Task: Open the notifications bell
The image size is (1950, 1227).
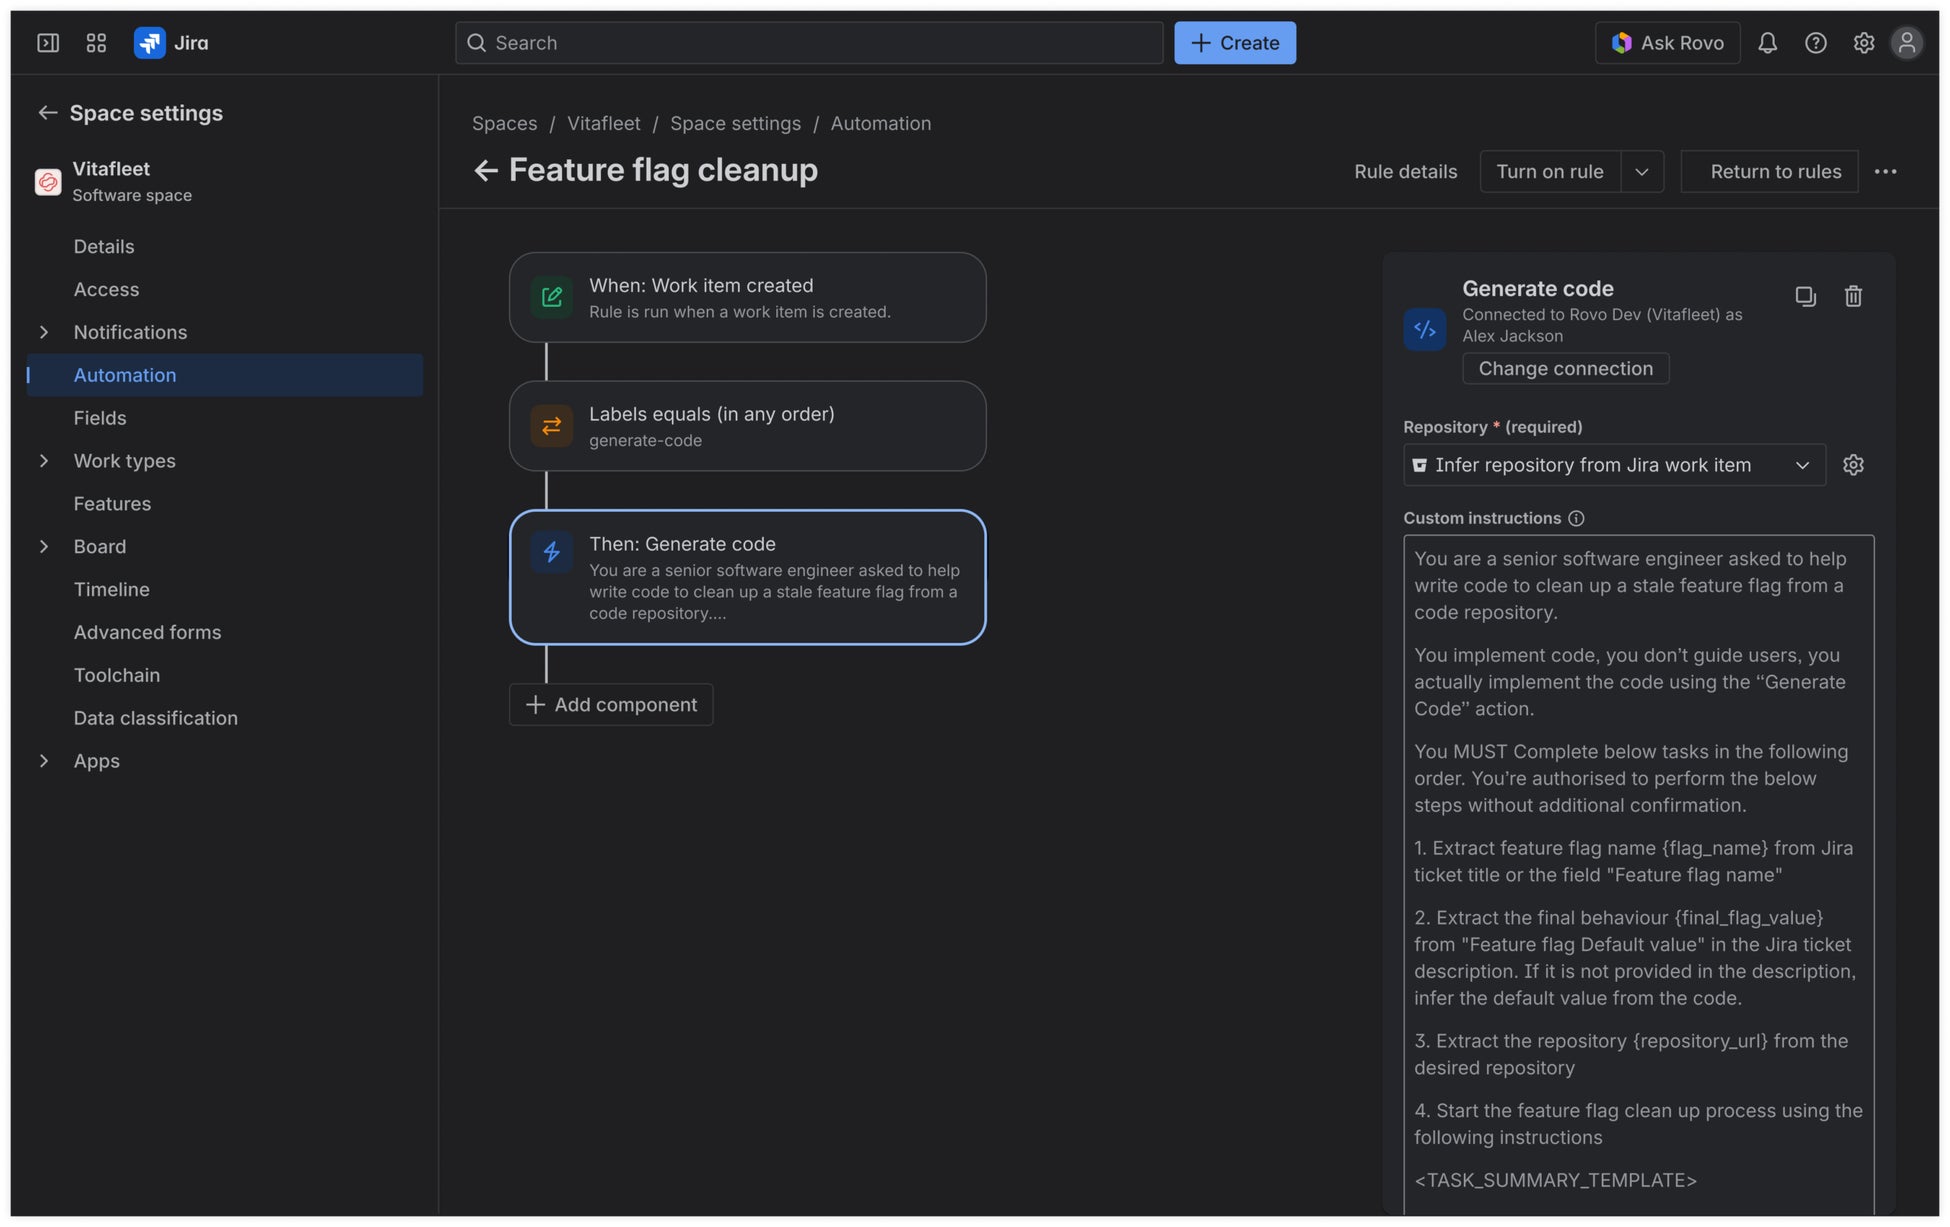Action: (1767, 43)
